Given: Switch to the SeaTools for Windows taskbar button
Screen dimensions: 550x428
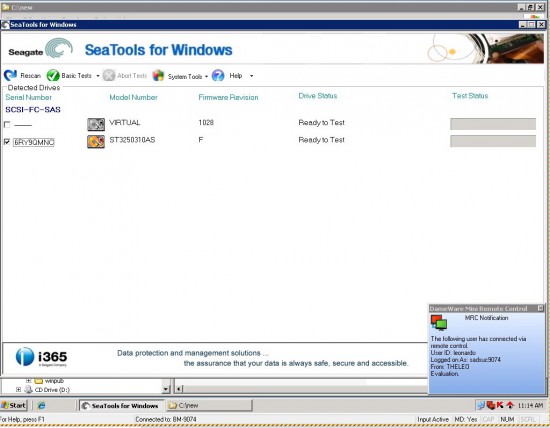Looking at the screenshot, I should pyautogui.click(x=121, y=406).
